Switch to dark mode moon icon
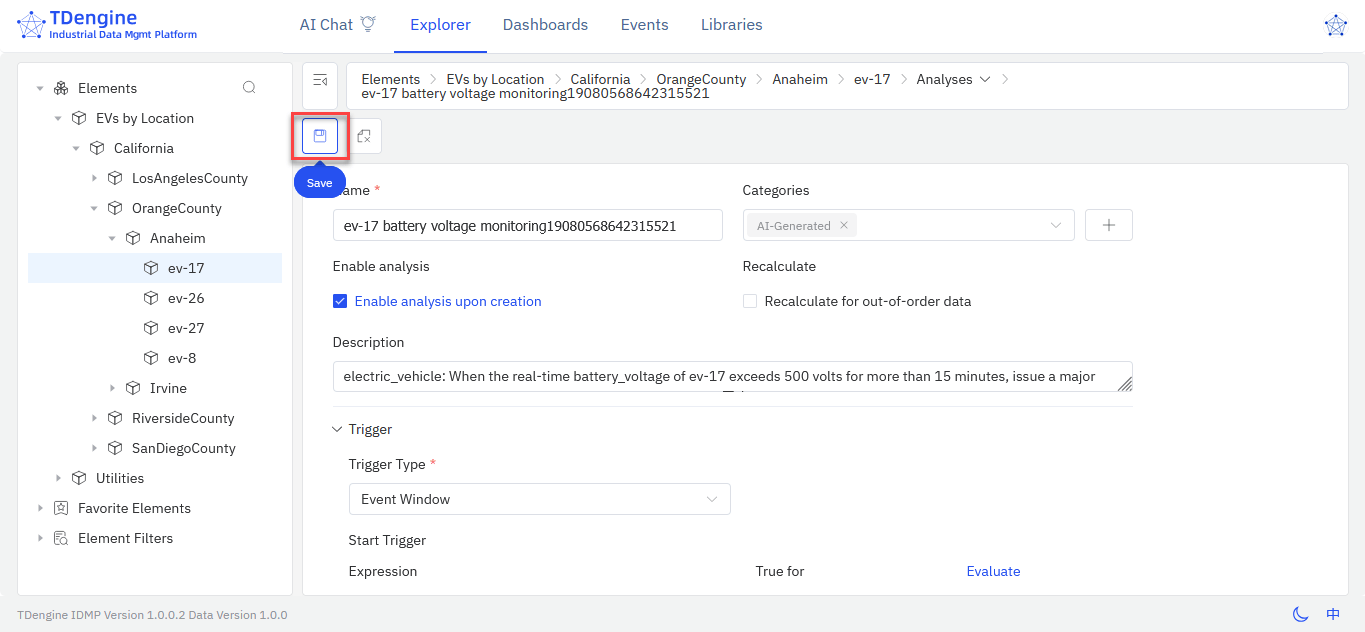 pyautogui.click(x=1300, y=614)
